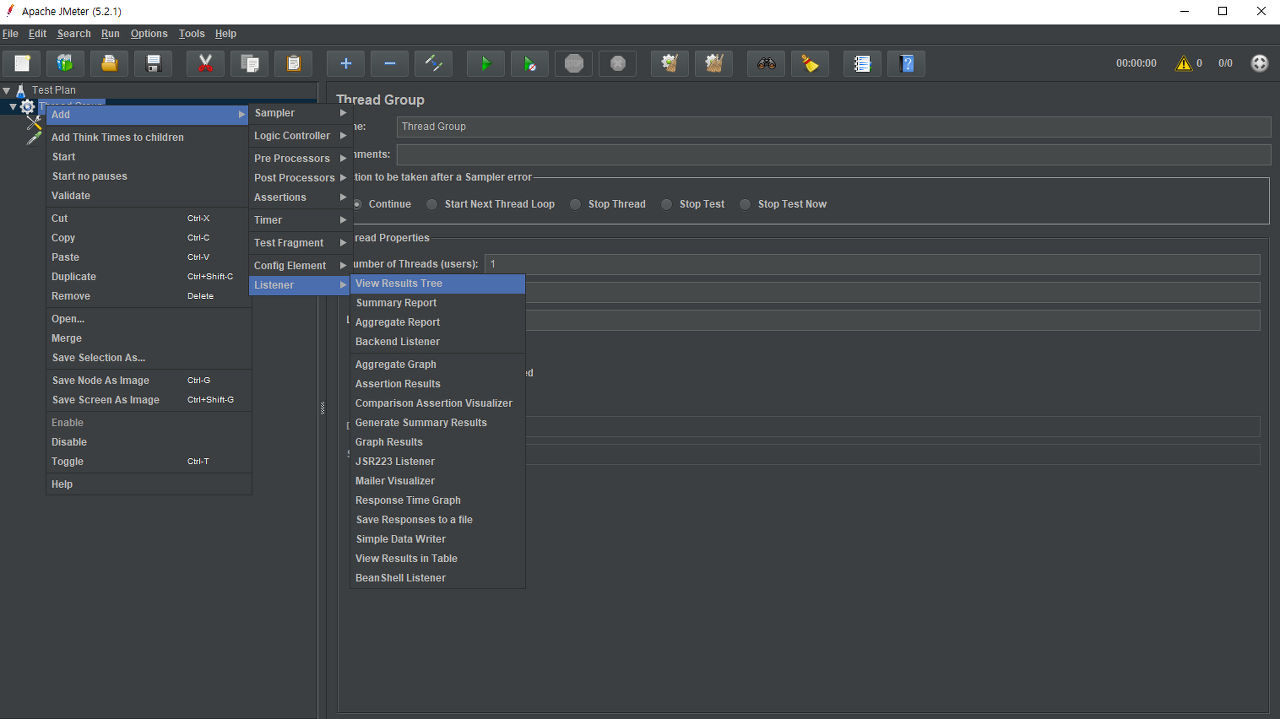
Task: Click the Stop toolbar icon
Action: coord(574,64)
